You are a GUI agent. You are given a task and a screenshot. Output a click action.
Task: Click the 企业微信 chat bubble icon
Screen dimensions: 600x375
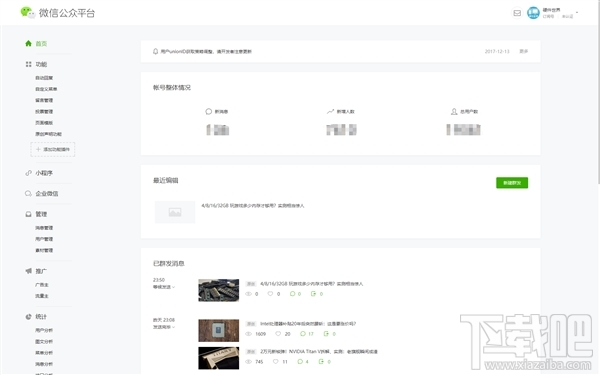tap(28, 194)
